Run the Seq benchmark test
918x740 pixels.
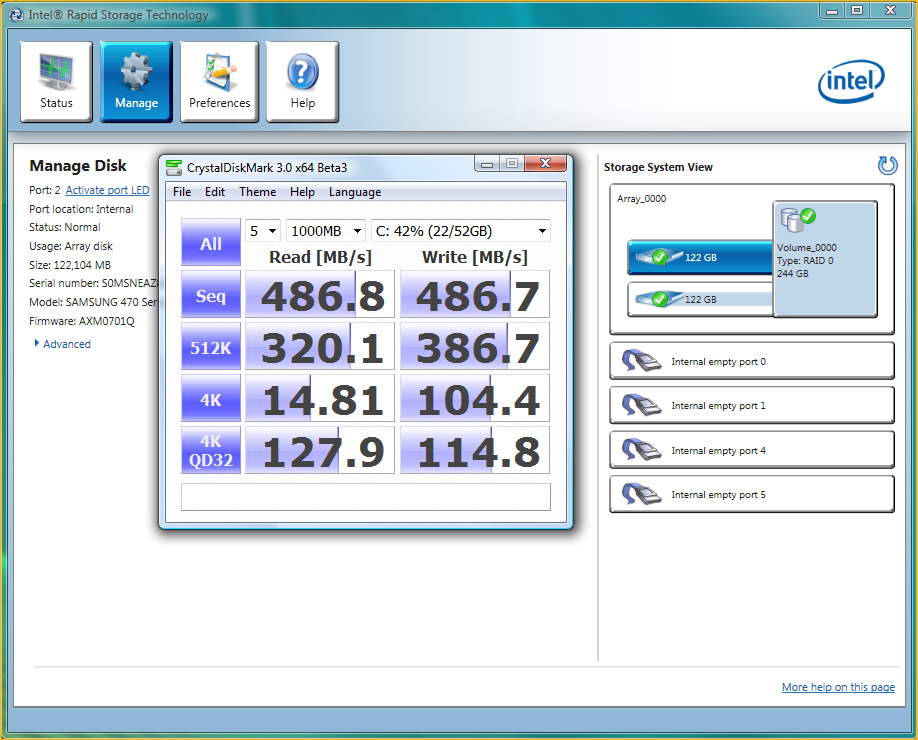[x=211, y=294]
